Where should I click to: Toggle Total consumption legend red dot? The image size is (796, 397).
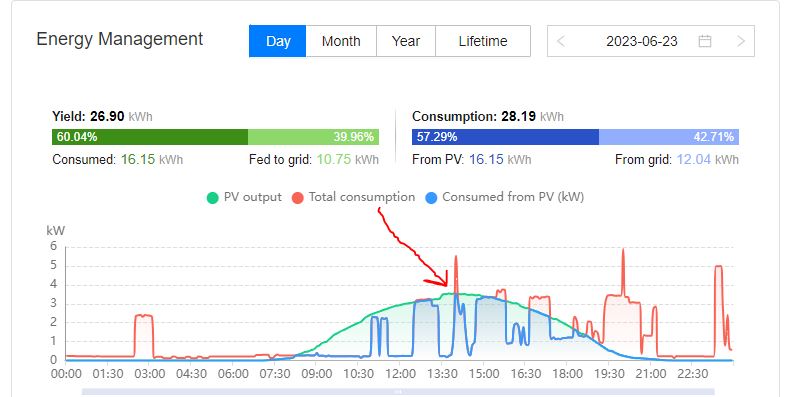coord(297,197)
